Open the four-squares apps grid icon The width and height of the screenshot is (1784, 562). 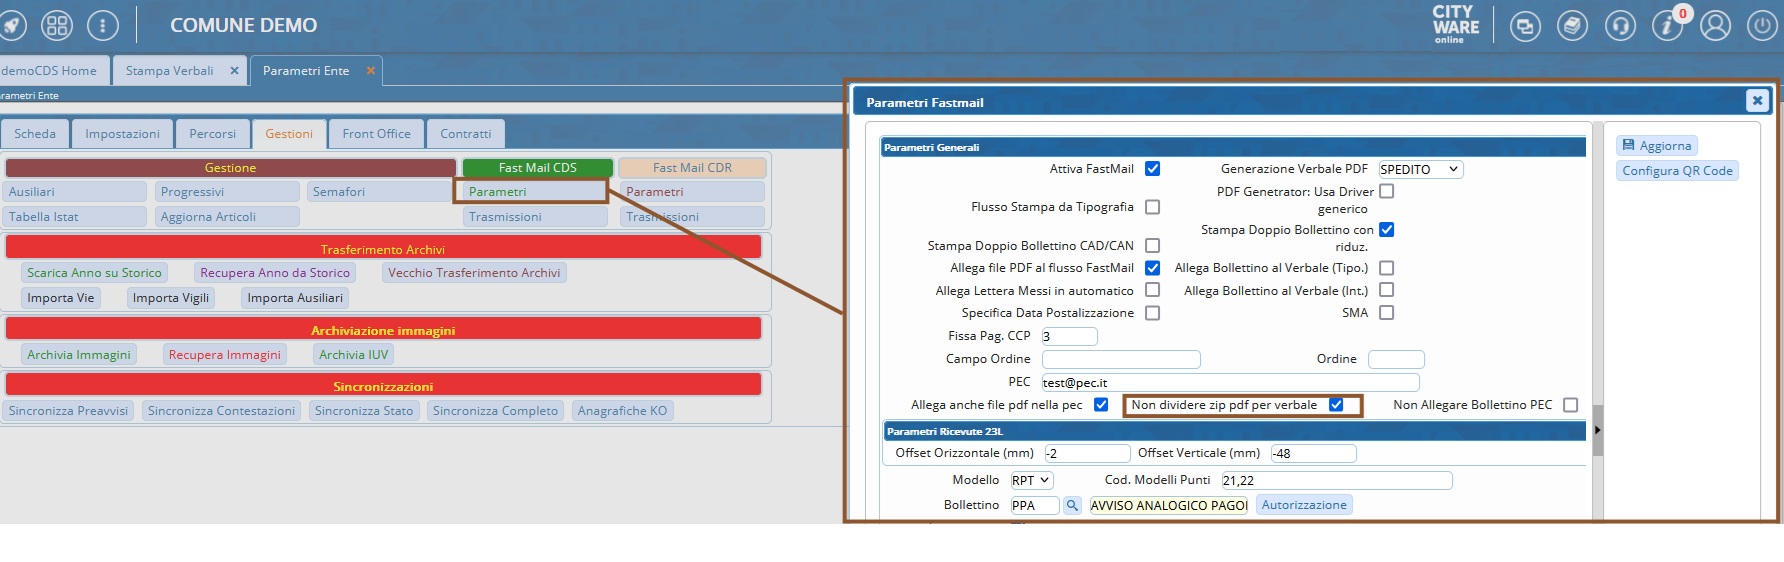click(57, 26)
